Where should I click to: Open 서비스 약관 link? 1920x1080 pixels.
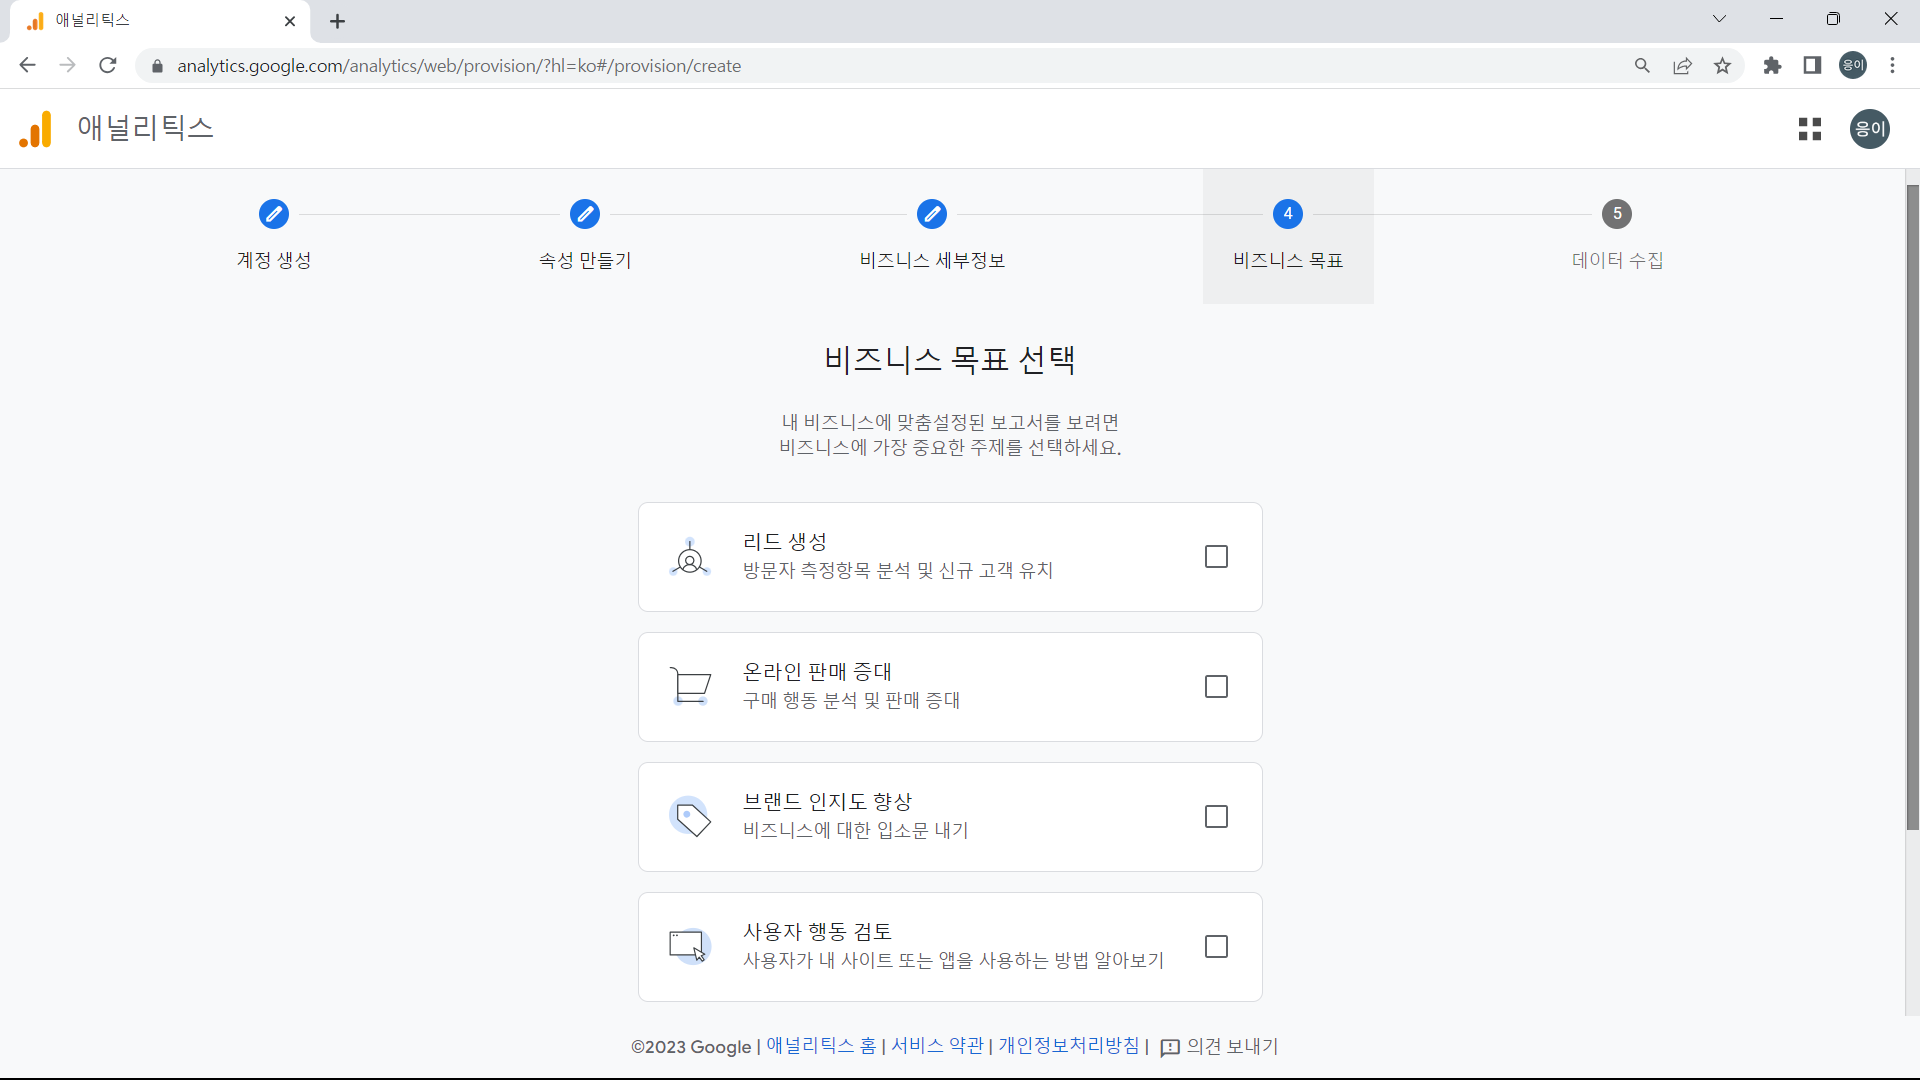coord(936,1046)
